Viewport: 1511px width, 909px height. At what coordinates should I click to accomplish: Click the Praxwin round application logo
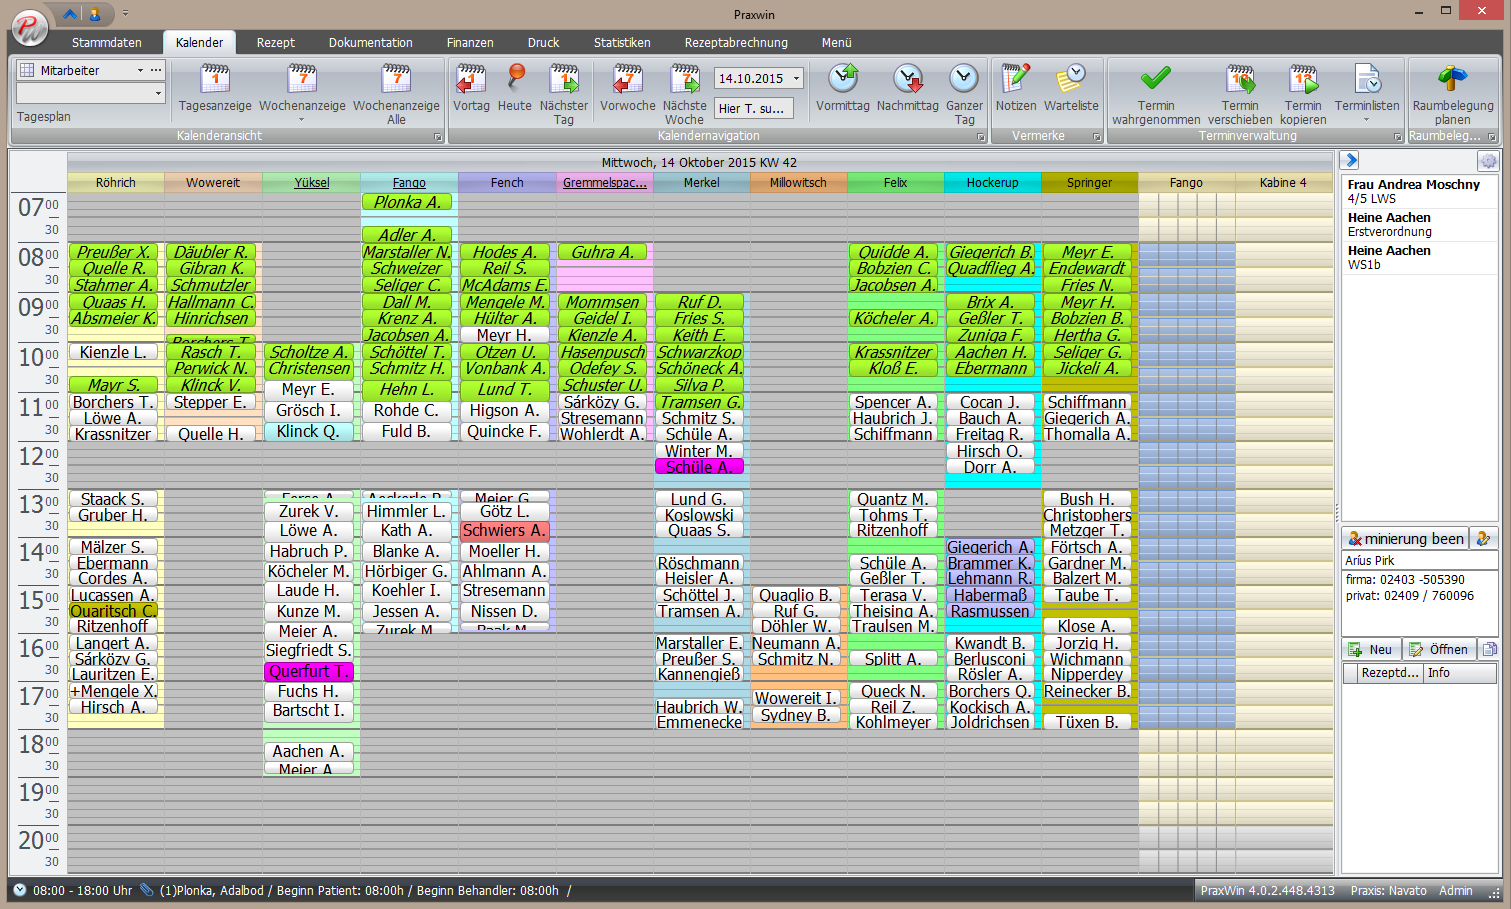30,27
